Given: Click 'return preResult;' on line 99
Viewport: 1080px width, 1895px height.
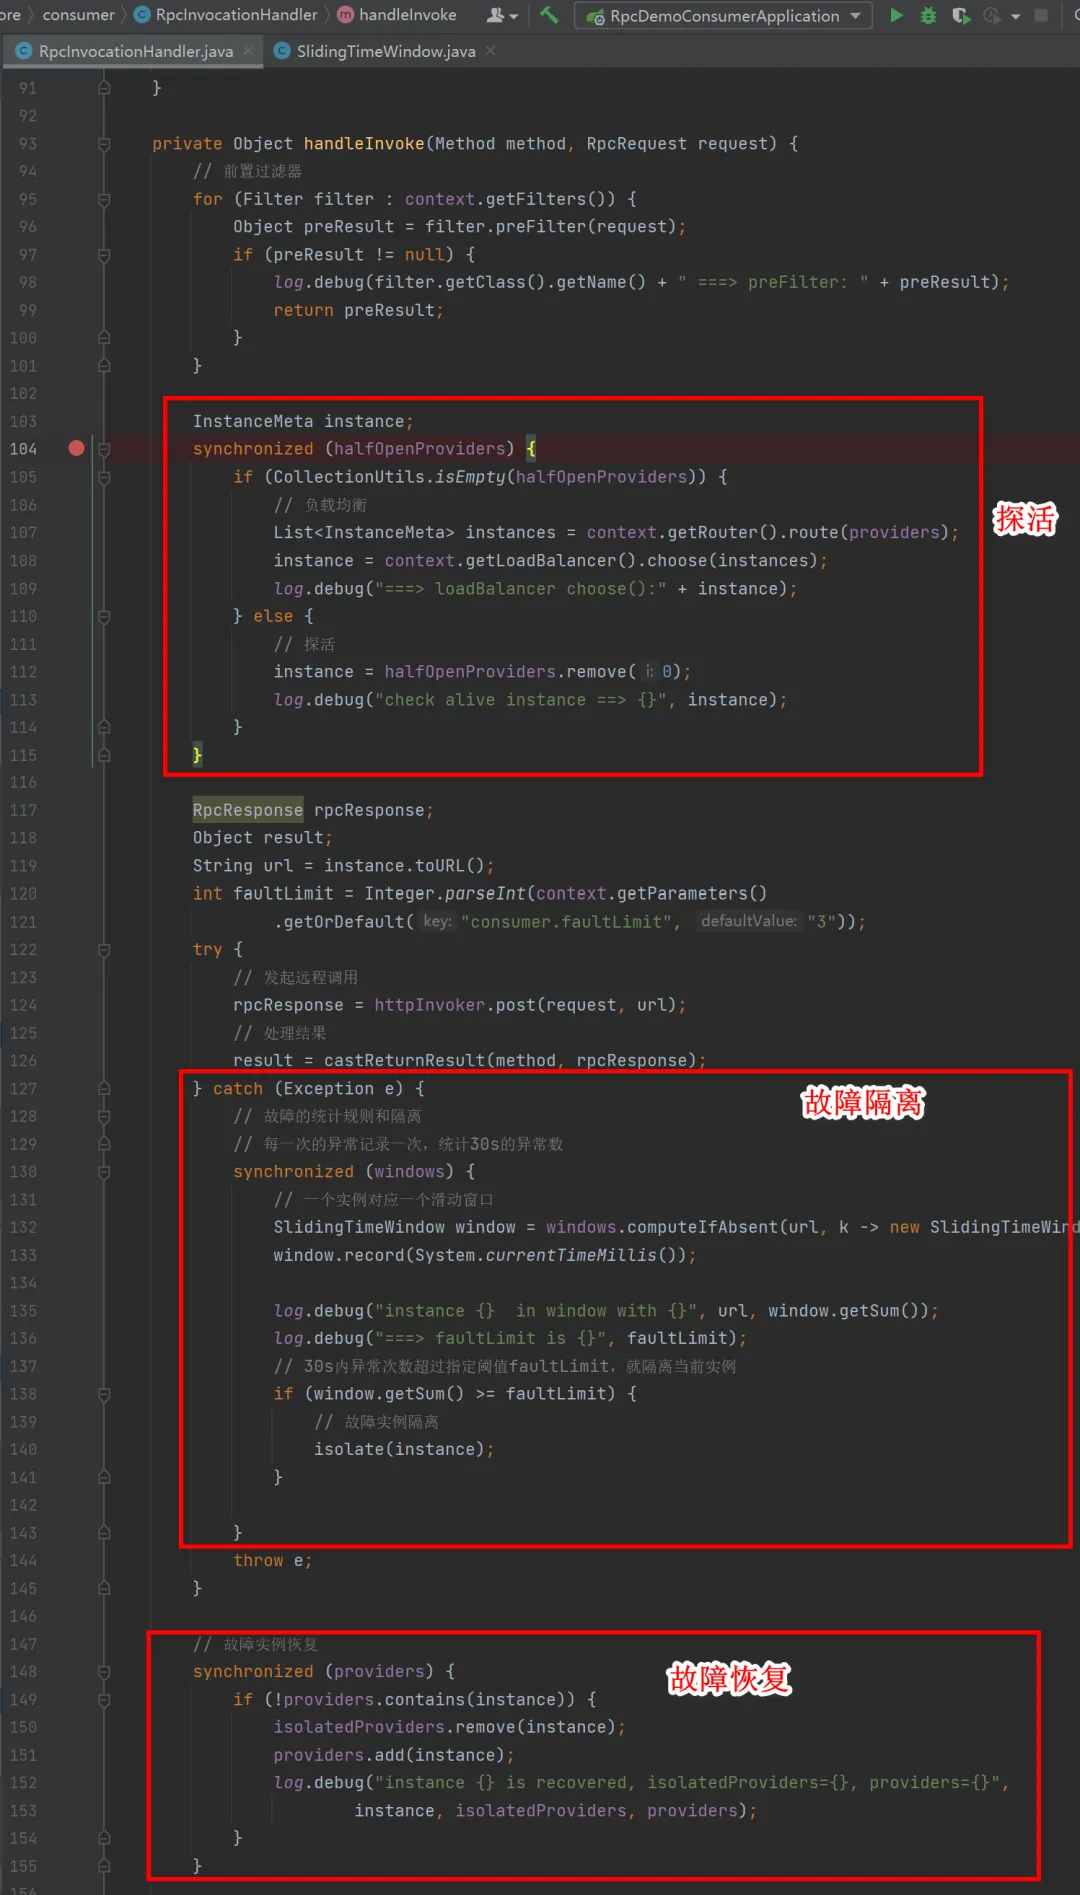Looking at the screenshot, I should [358, 310].
